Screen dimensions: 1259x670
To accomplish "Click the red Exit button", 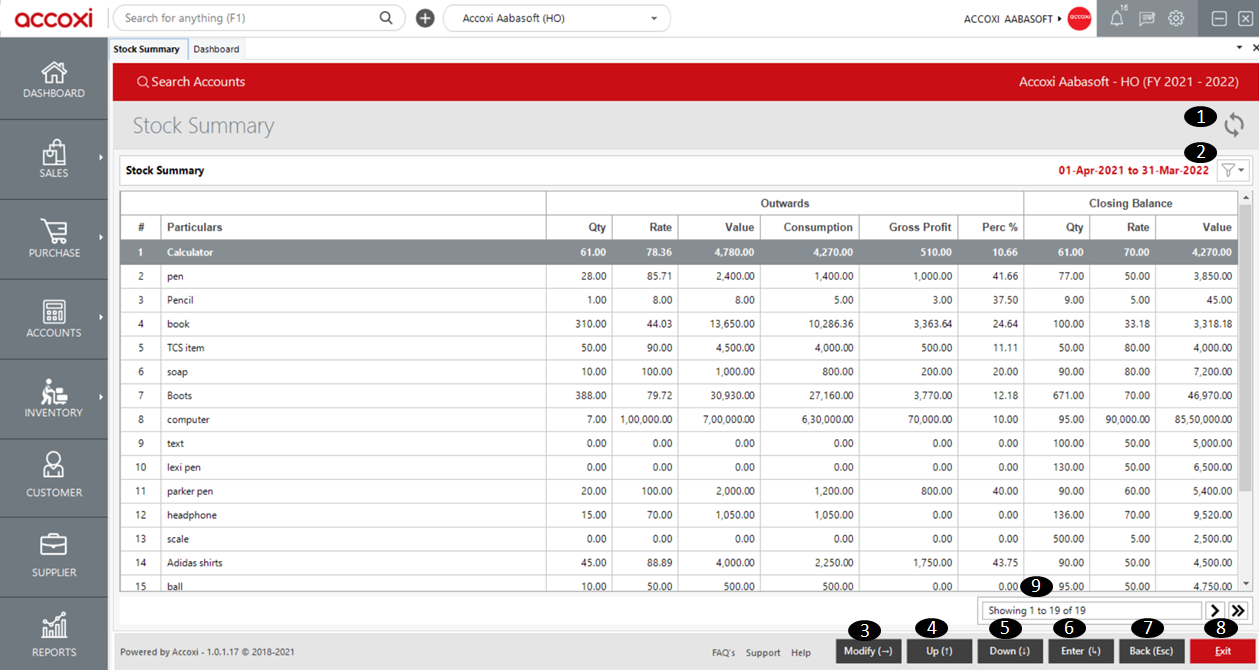I will pyautogui.click(x=1223, y=651).
